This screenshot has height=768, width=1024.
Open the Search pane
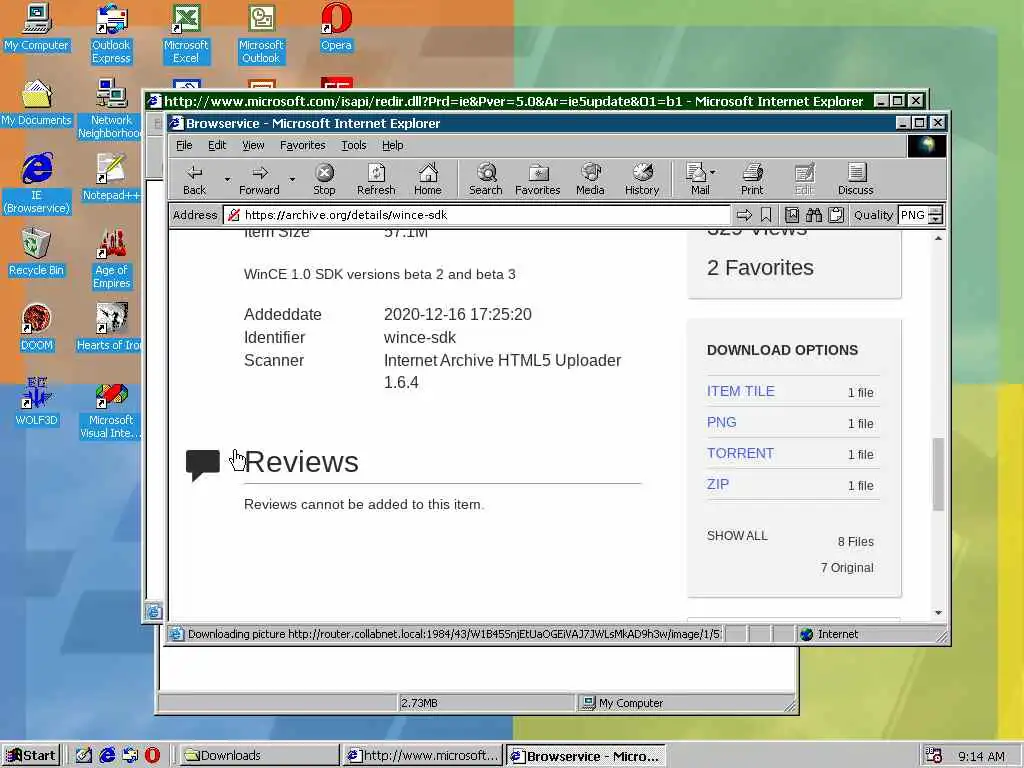[485, 179]
